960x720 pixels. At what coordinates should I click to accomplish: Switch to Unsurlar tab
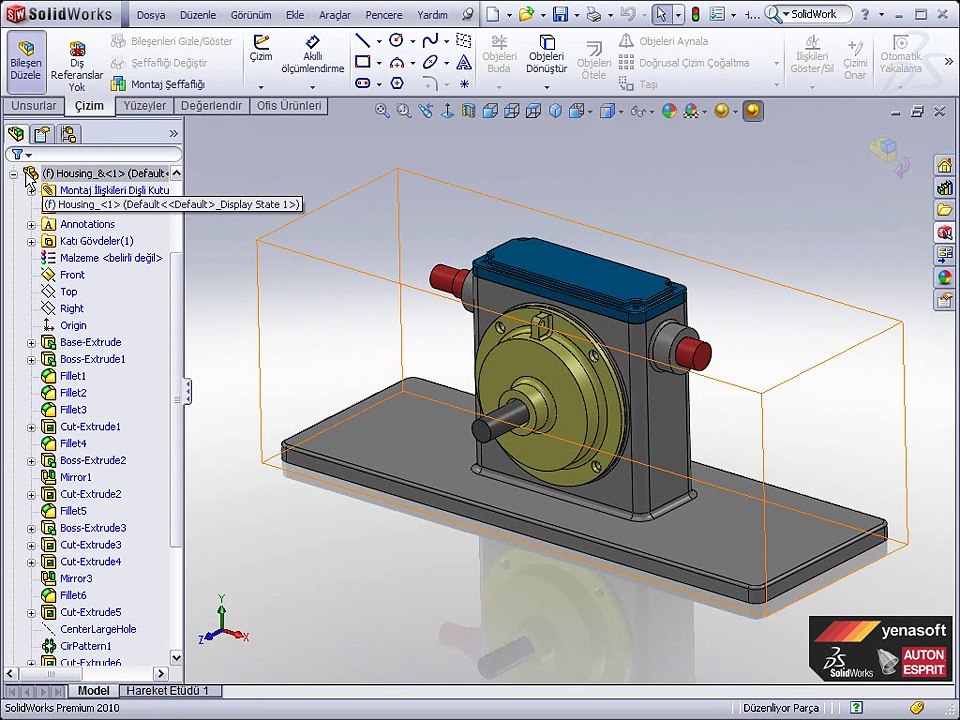click(34, 106)
